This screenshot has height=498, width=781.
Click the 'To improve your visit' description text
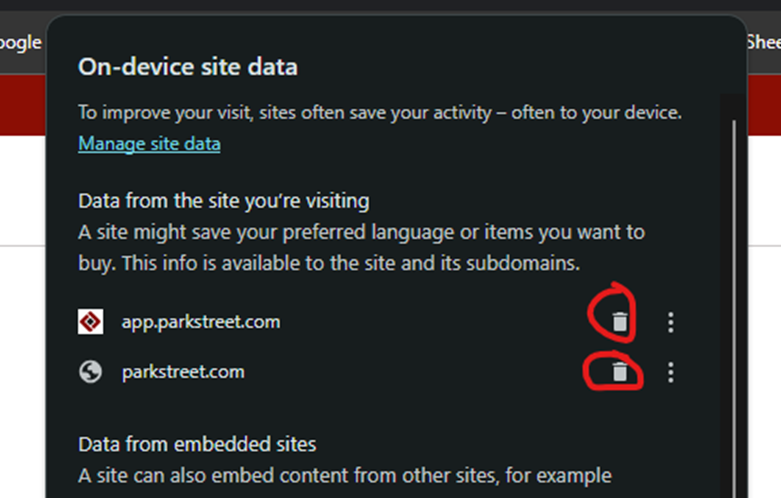coord(380,113)
